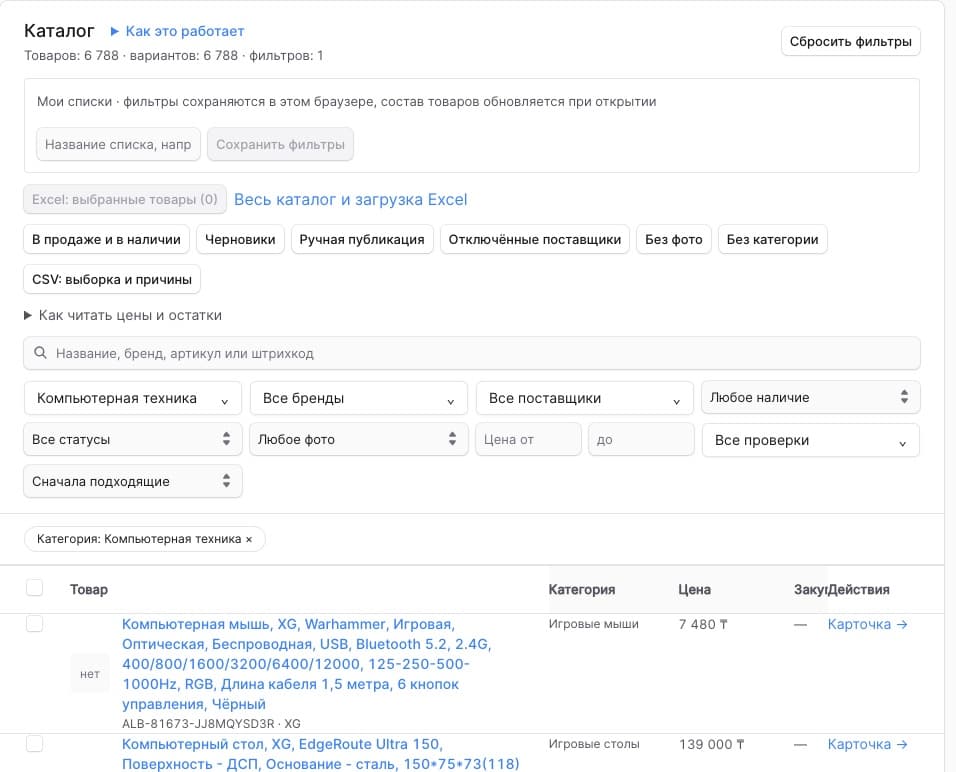Click "CSV: выборка и причины" button

pyautogui.click(x=112, y=279)
